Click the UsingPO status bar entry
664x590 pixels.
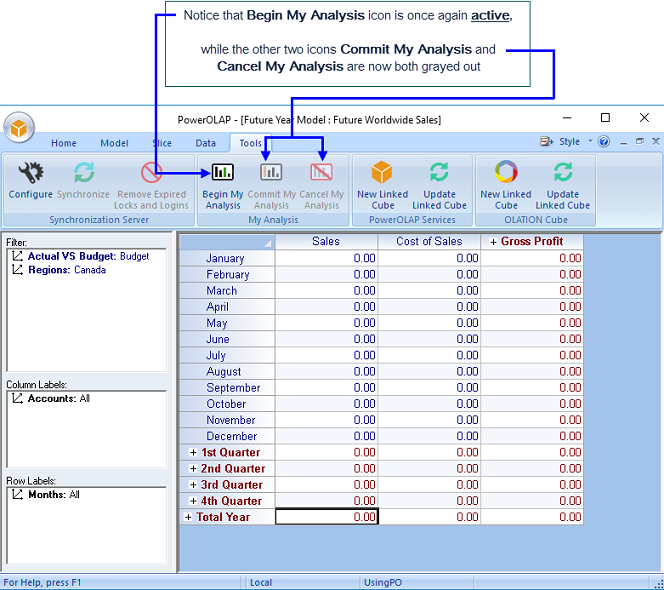tap(383, 582)
